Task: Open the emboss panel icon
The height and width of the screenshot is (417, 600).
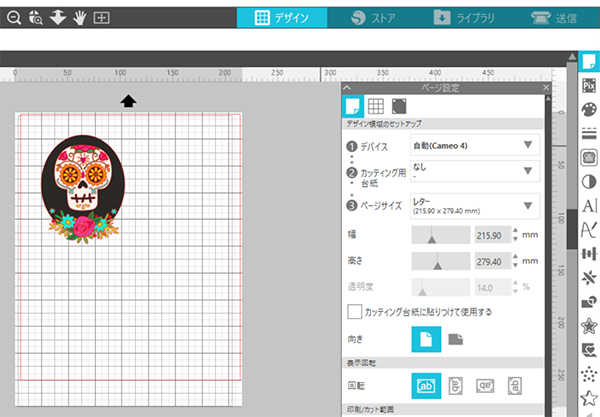Action: [x=589, y=350]
